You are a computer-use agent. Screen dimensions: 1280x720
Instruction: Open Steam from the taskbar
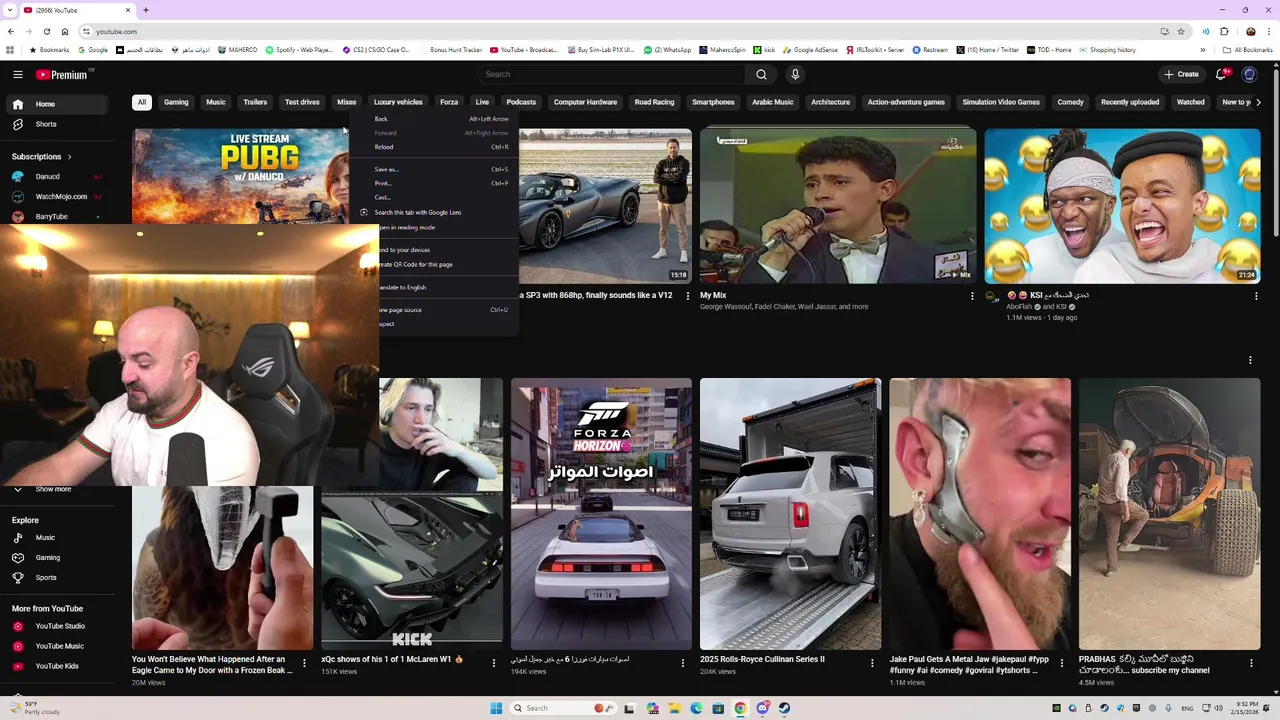(784, 708)
